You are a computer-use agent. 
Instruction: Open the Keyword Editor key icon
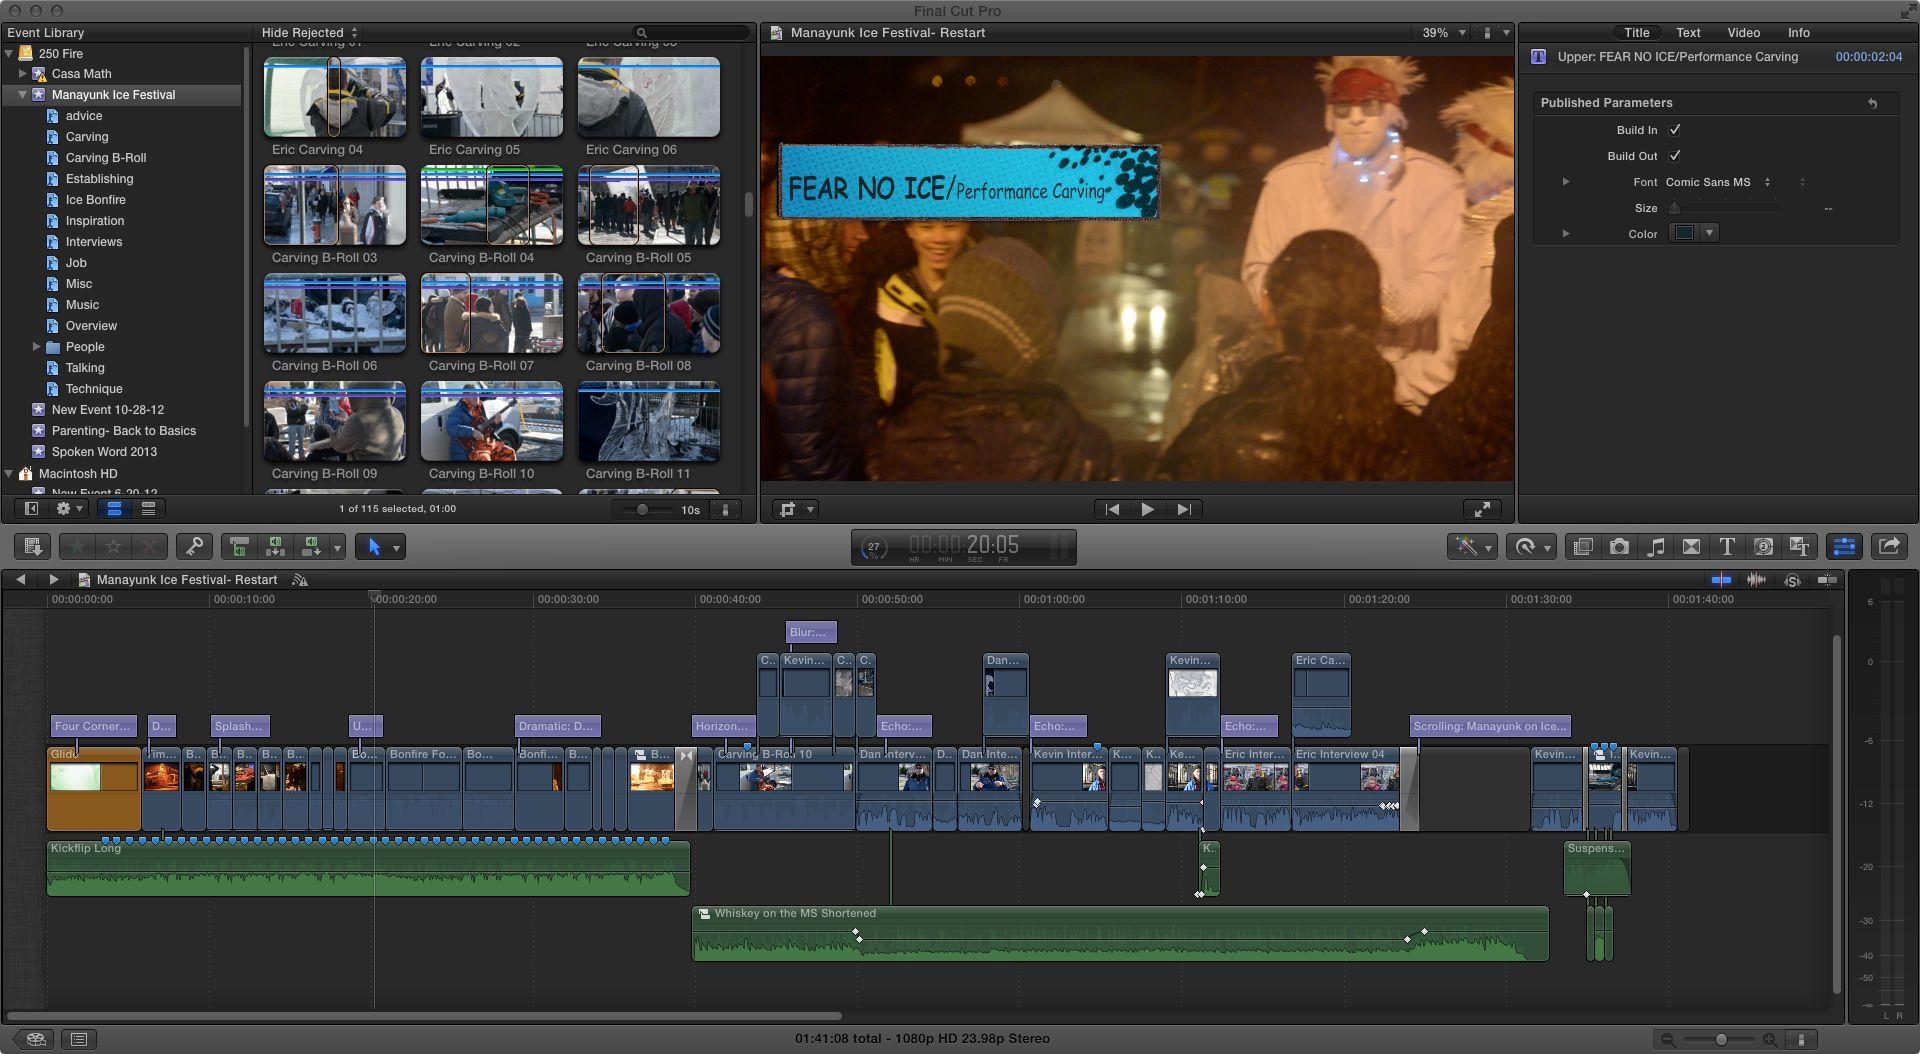tap(194, 546)
